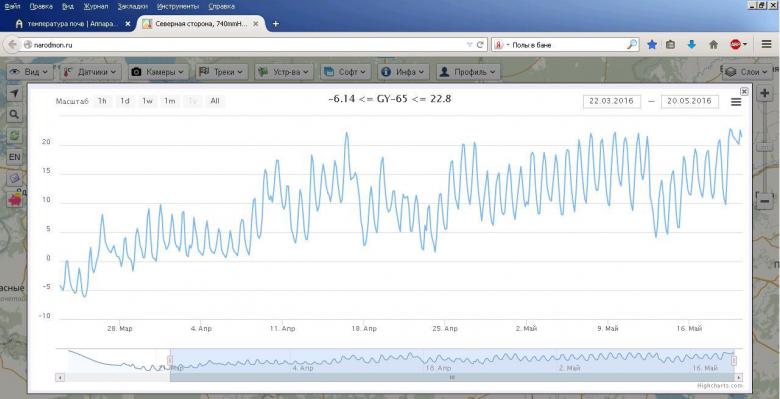Image resolution: width=780 pixels, height=399 pixels.
Task: Select the 1d scale option
Action: tap(125, 101)
